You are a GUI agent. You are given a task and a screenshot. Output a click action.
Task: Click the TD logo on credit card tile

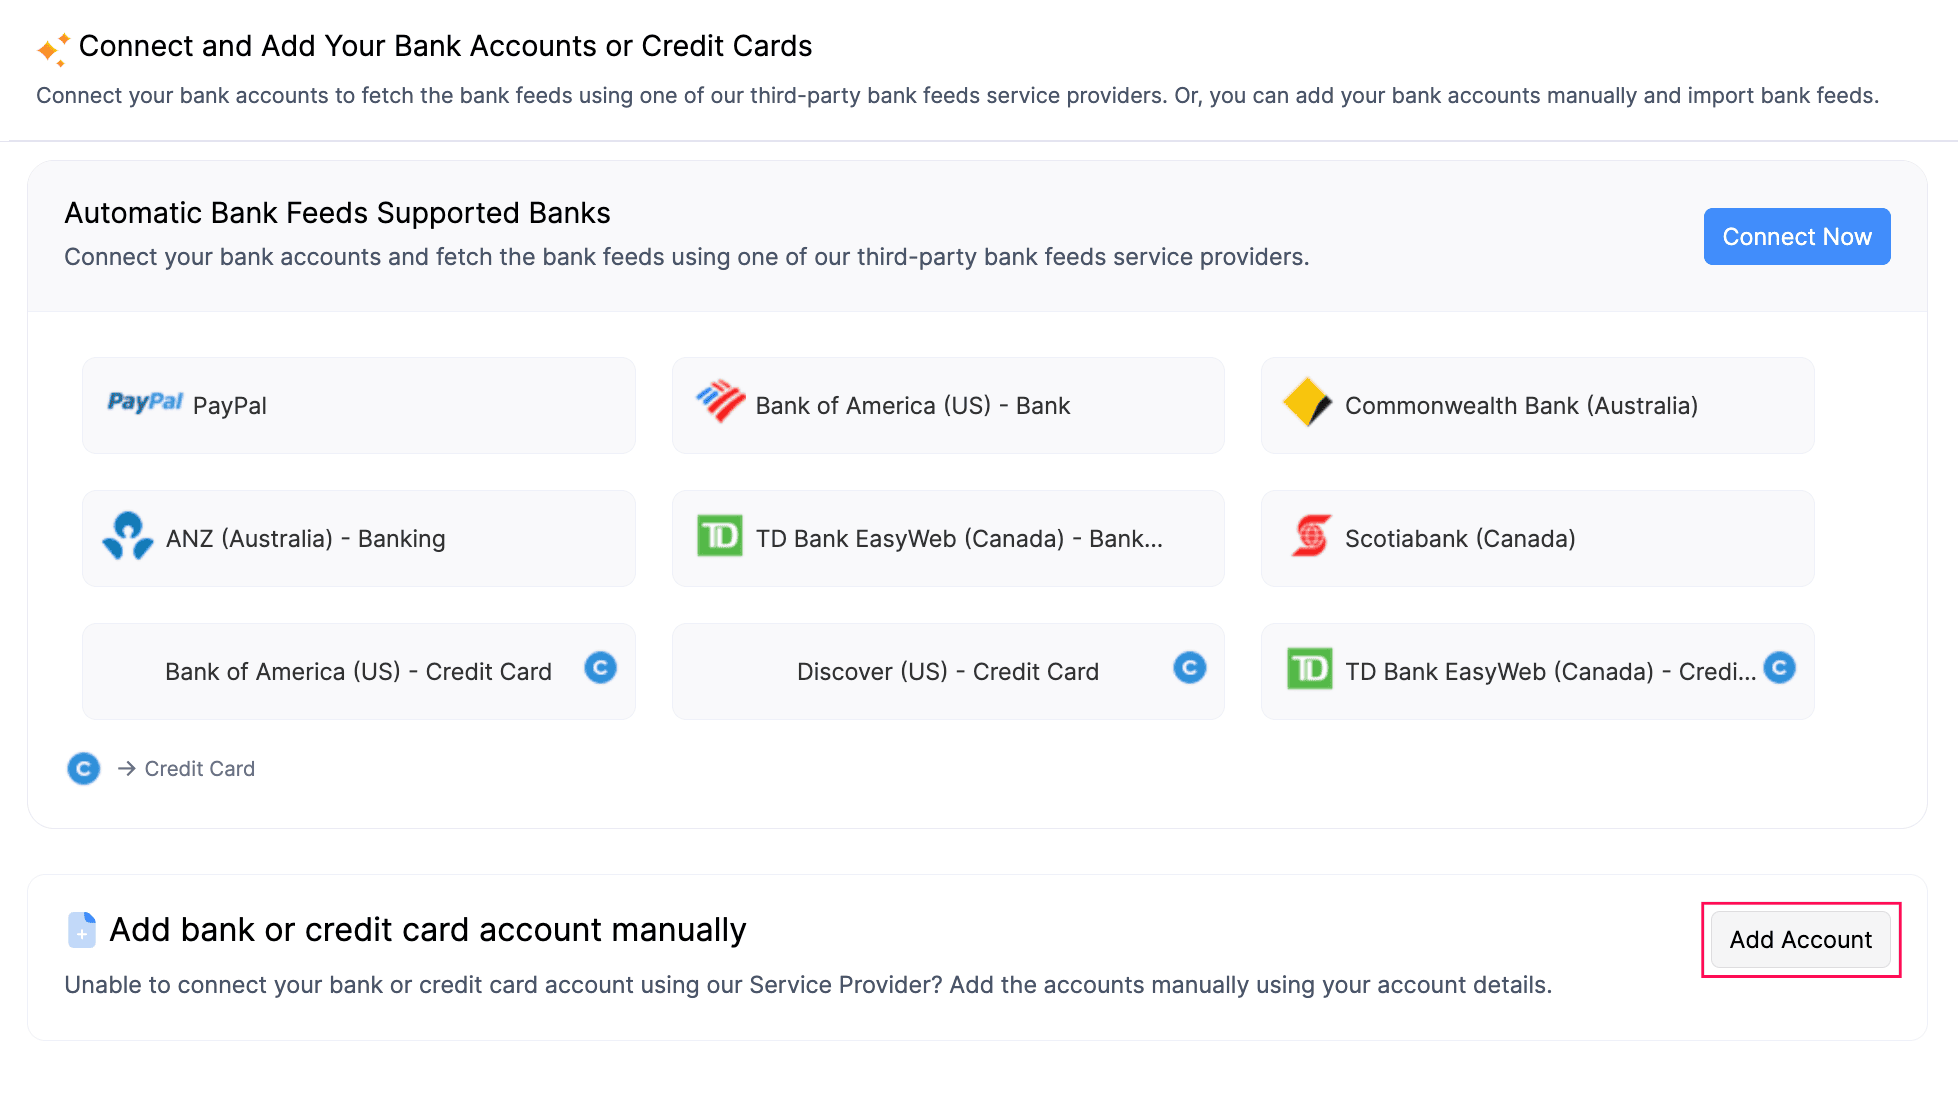tap(1310, 669)
